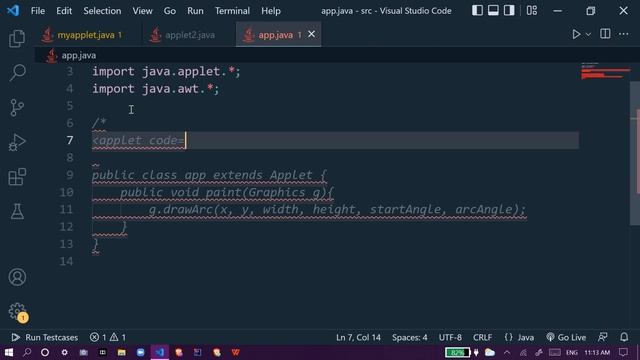
Task: Open Customize Layout menu
Action: [x=532, y=11]
